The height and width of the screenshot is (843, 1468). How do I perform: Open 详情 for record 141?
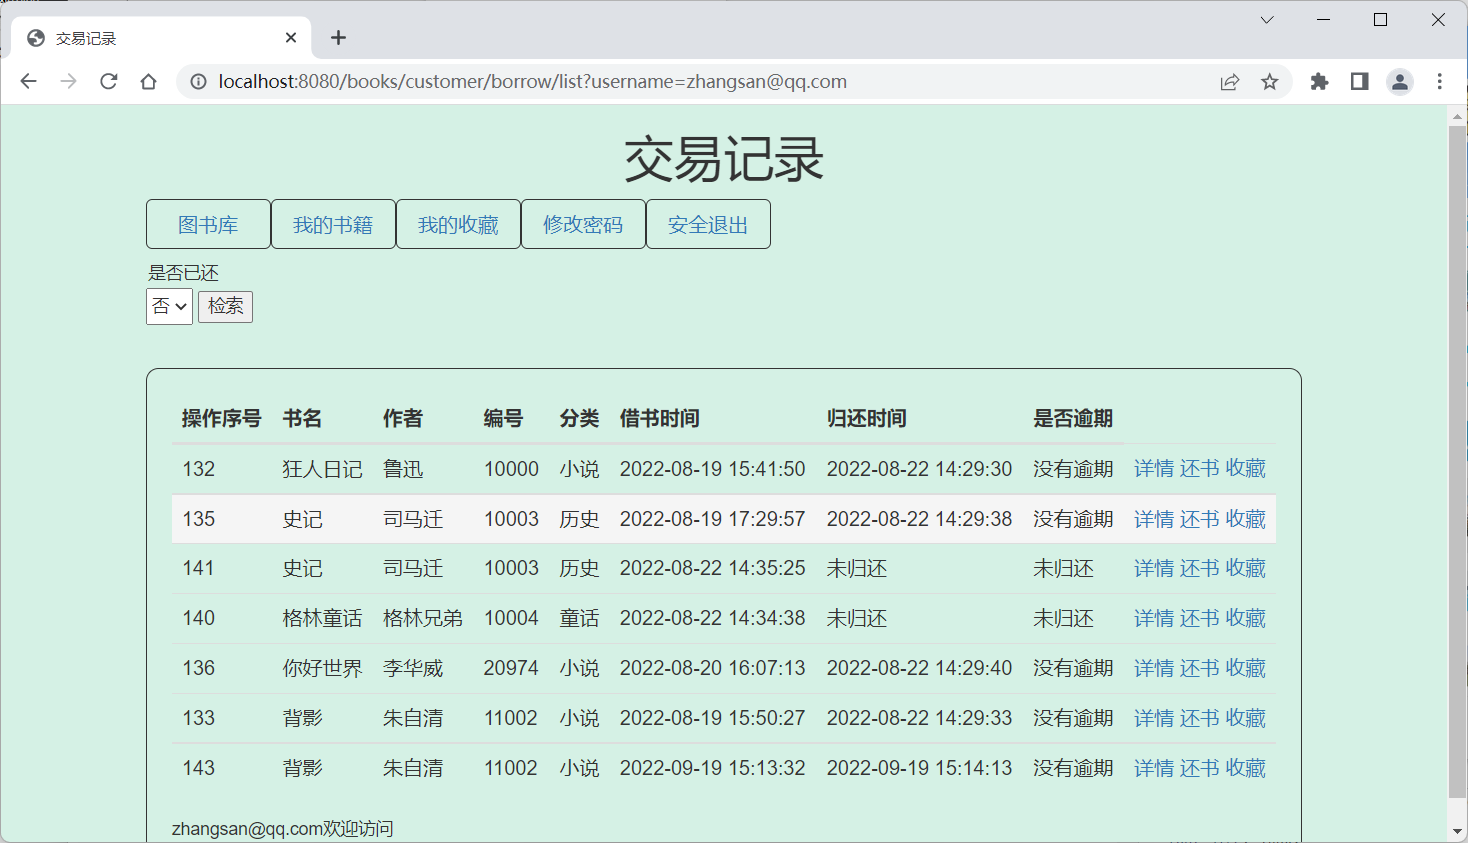[1154, 568]
